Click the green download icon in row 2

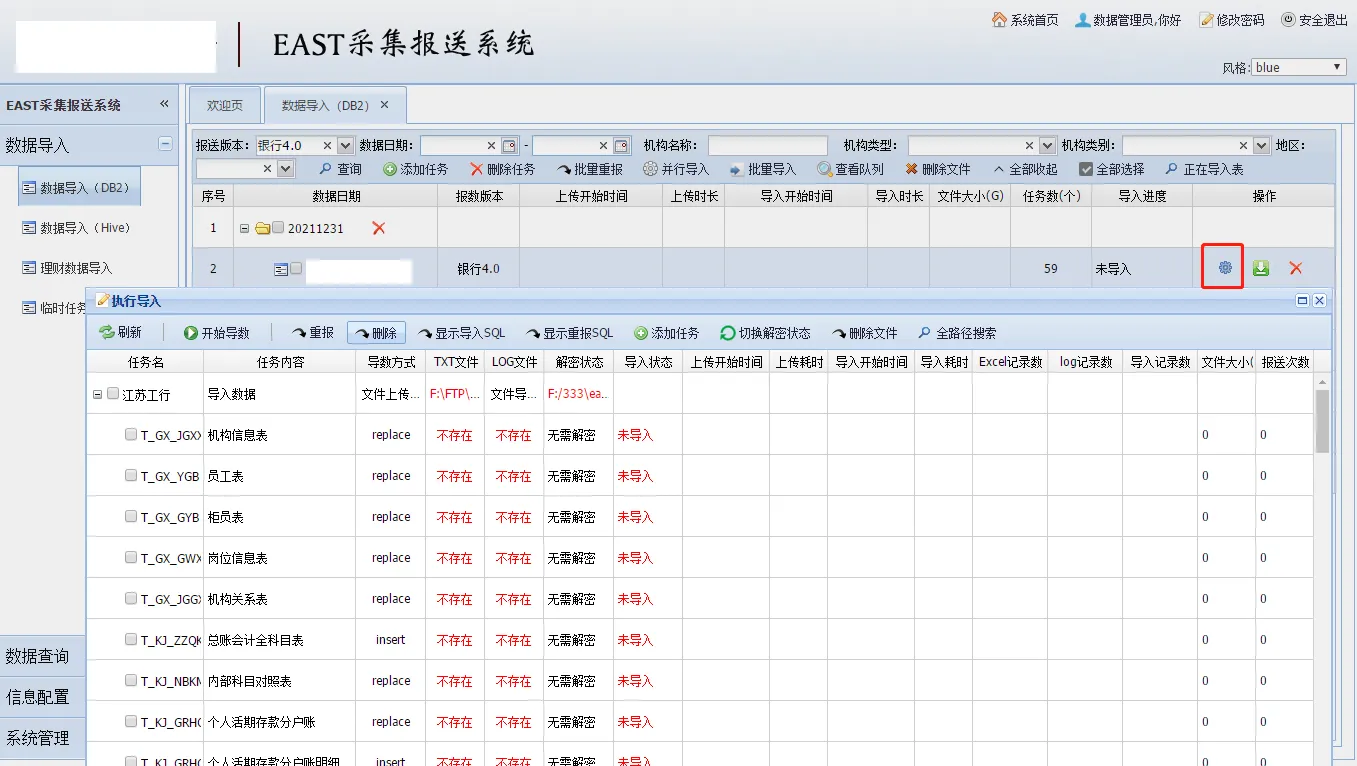[x=1261, y=268]
